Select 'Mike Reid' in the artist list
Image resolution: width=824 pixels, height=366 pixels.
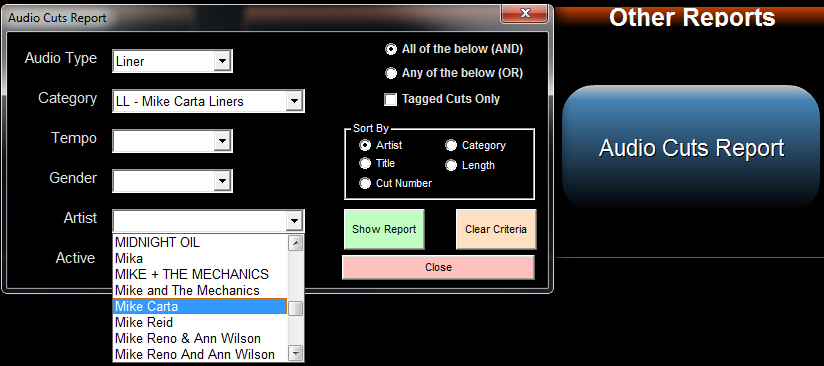(200, 322)
